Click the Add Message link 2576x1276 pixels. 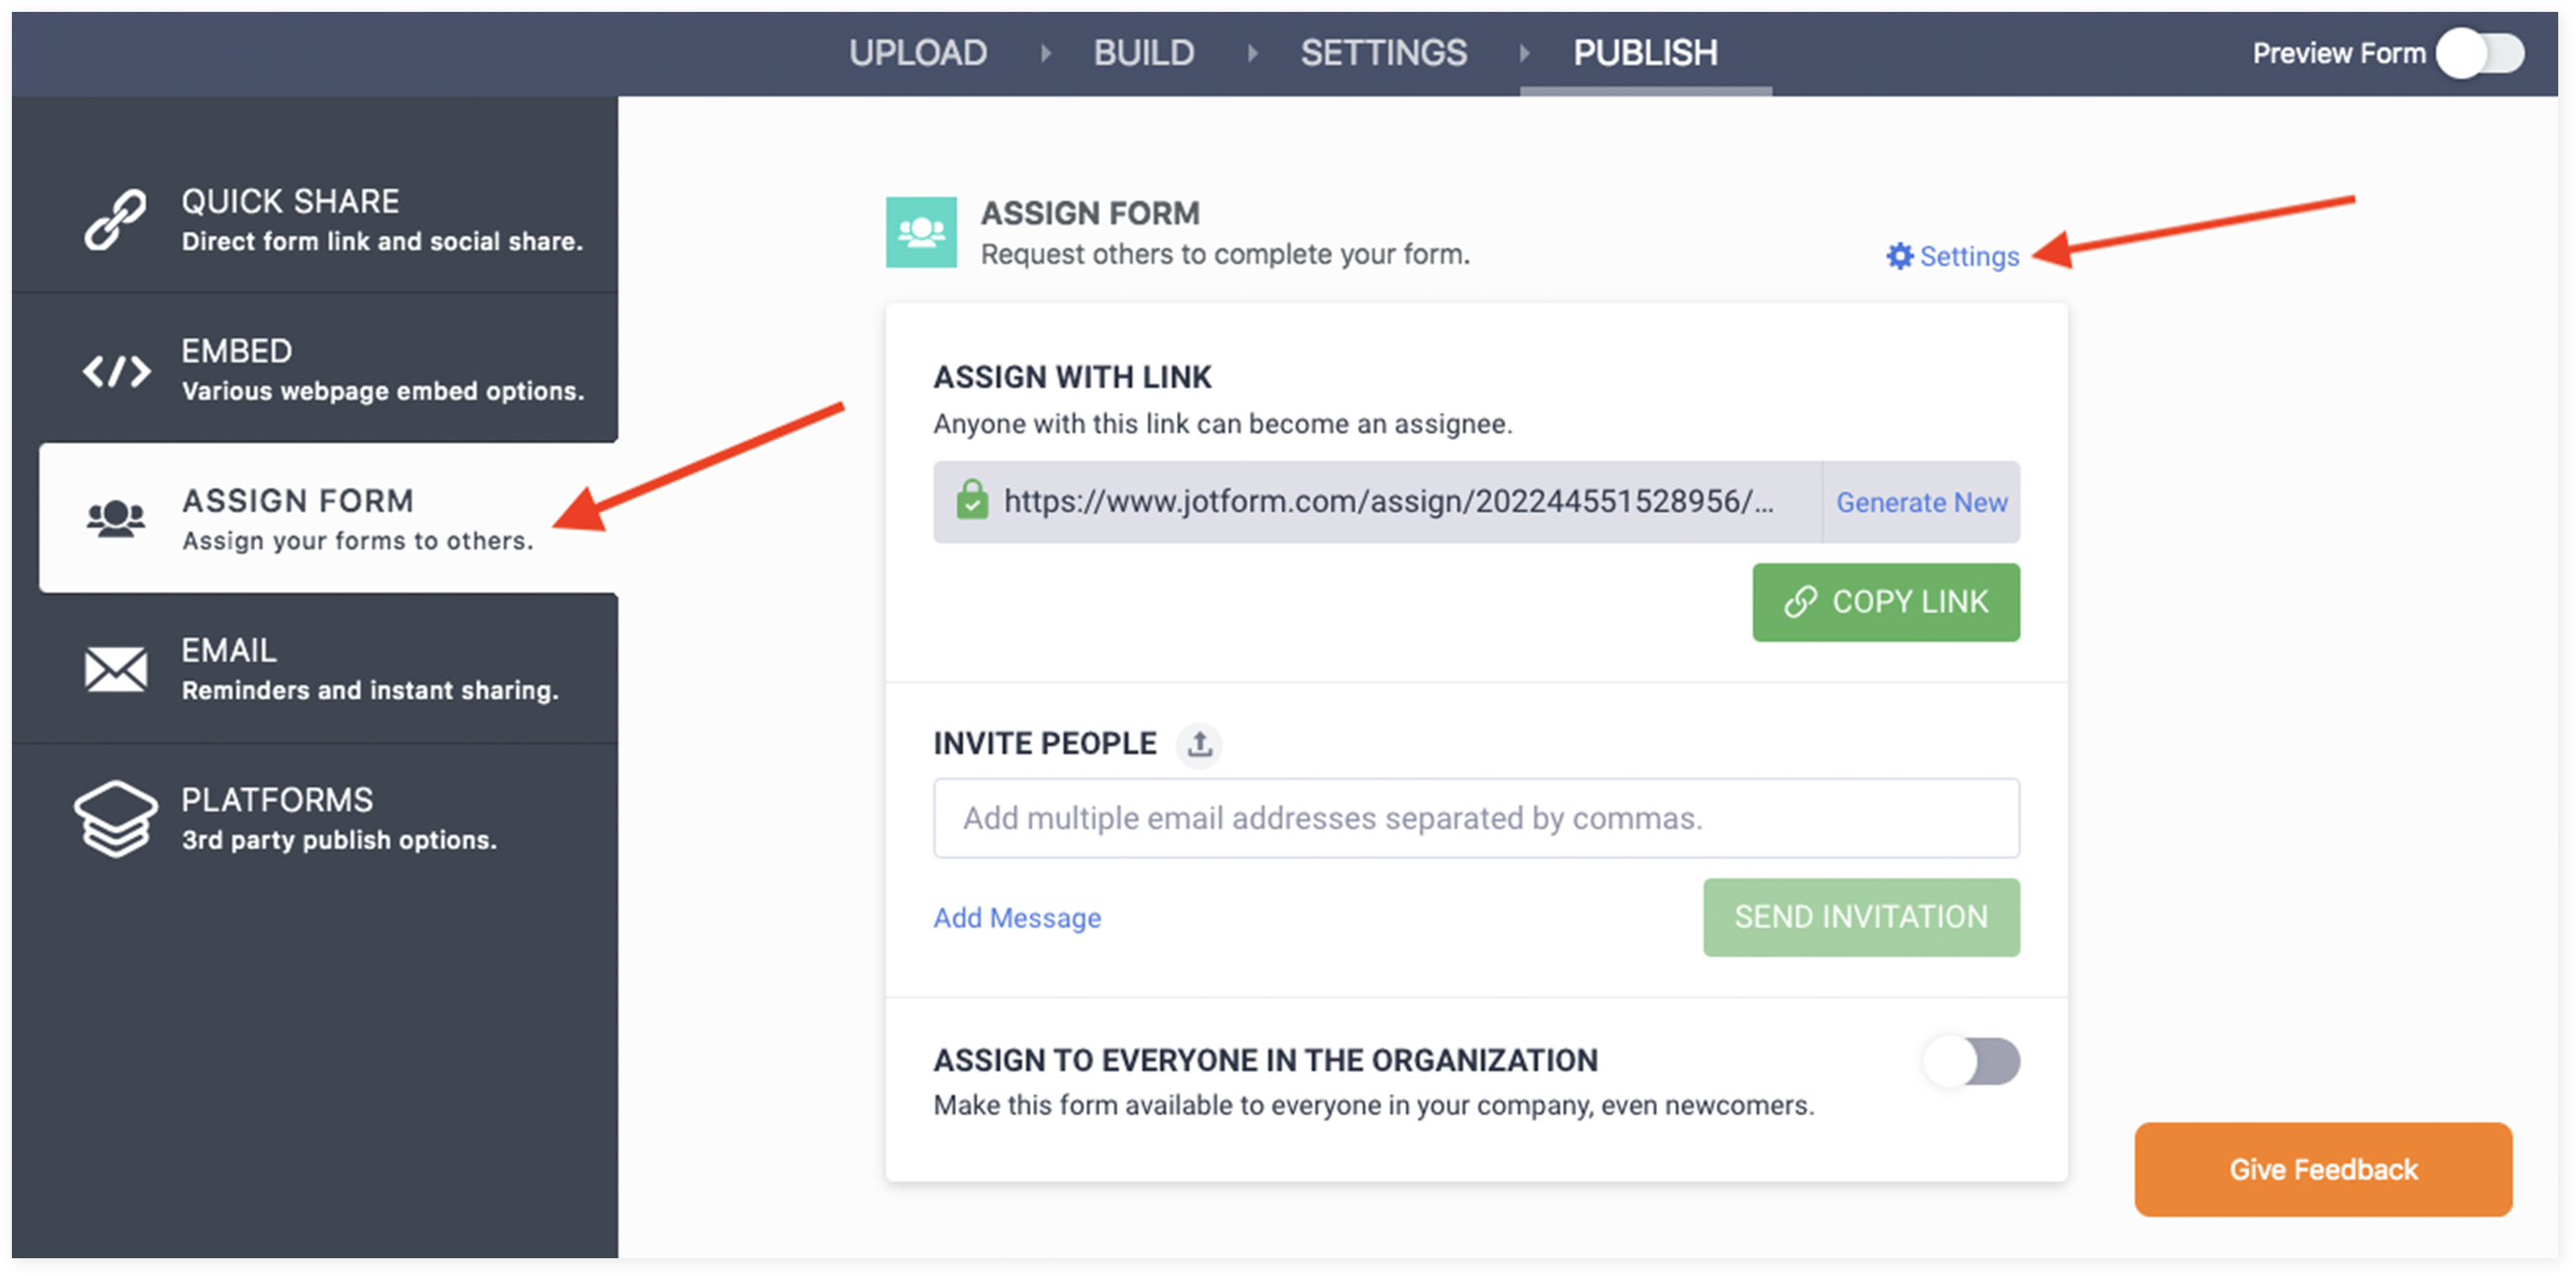(x=1016, y=918)
